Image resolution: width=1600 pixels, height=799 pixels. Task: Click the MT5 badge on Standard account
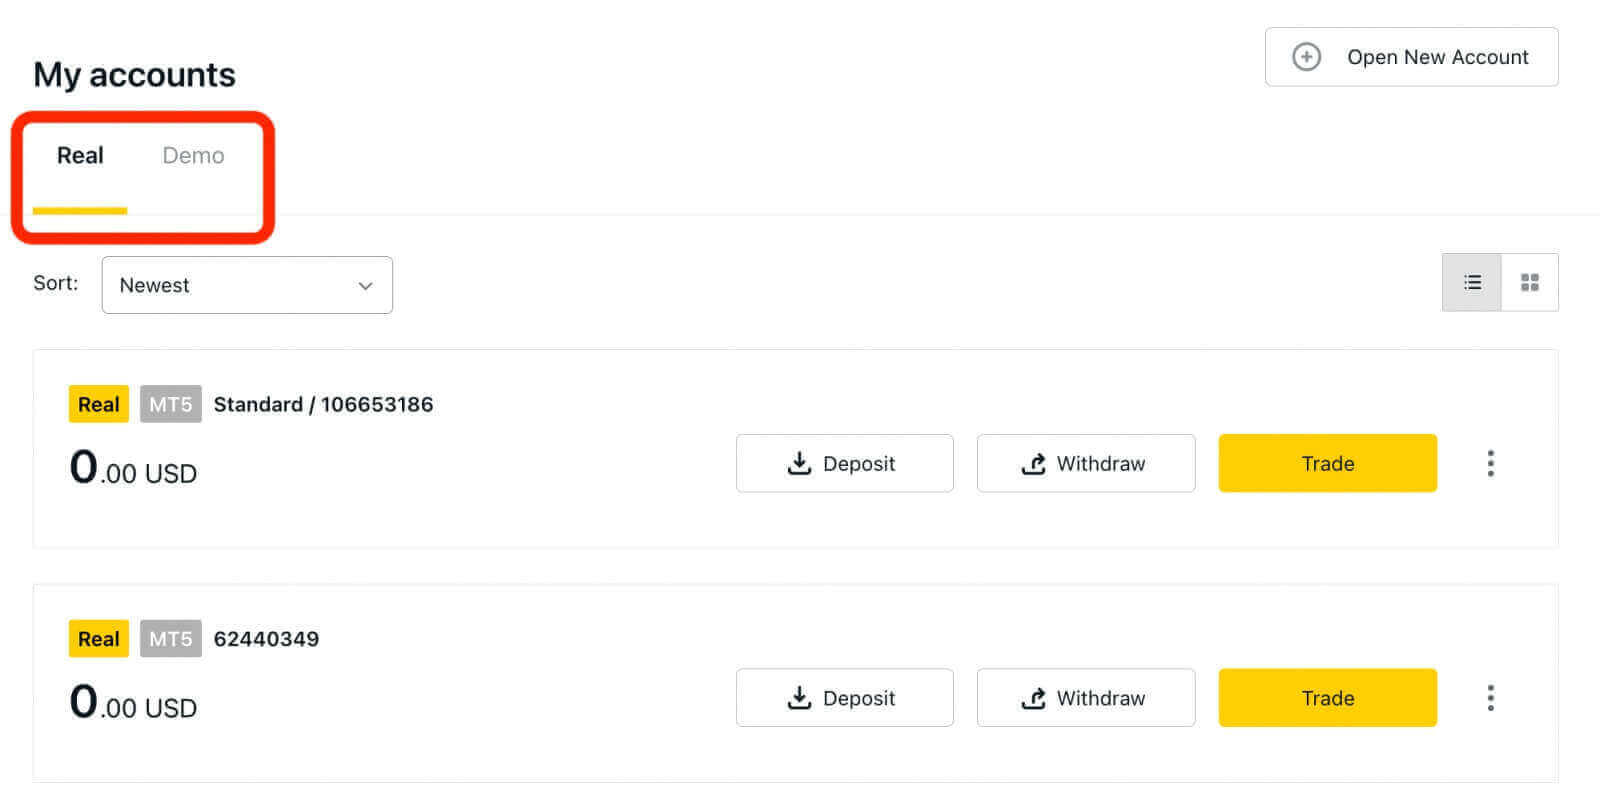click(170, 404)
